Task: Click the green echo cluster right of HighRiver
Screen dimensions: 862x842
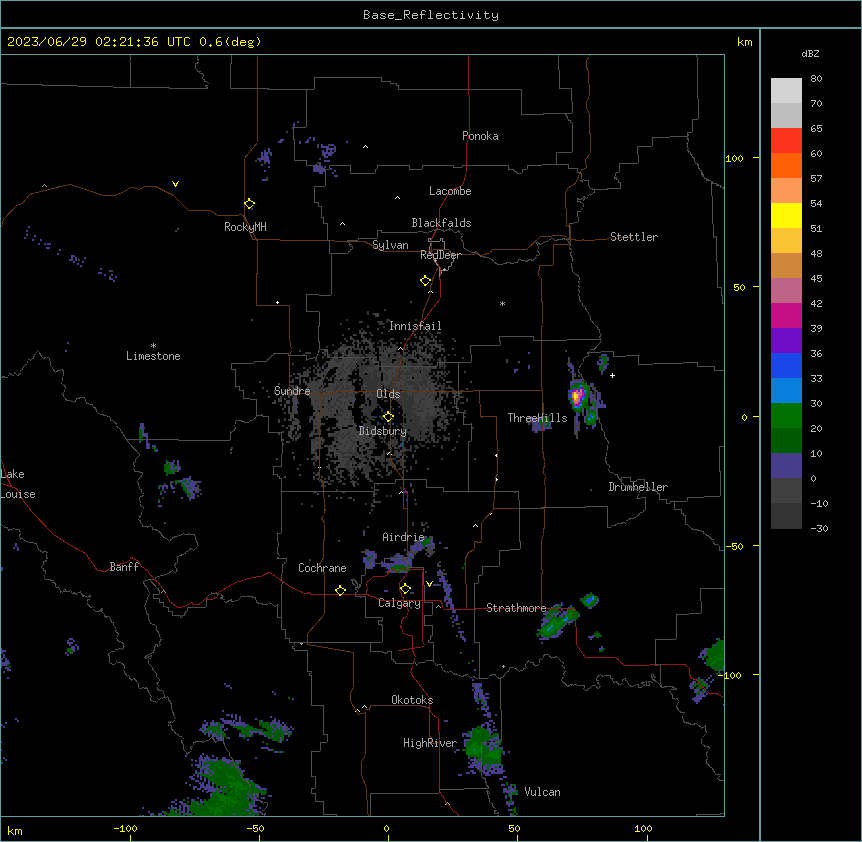Action: click(x=483, y=750)
